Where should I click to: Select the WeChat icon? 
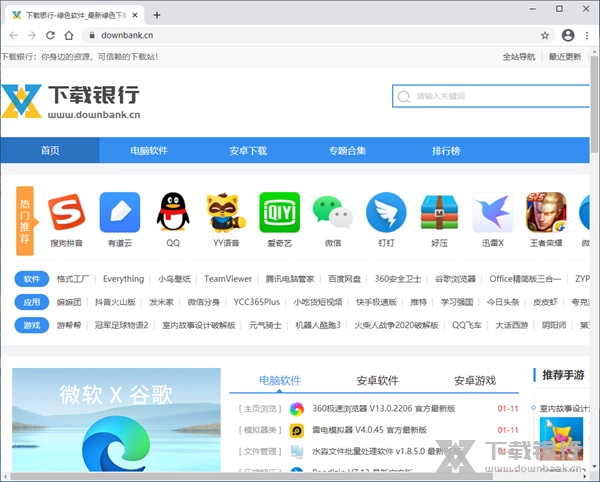[x=332, y=212]
